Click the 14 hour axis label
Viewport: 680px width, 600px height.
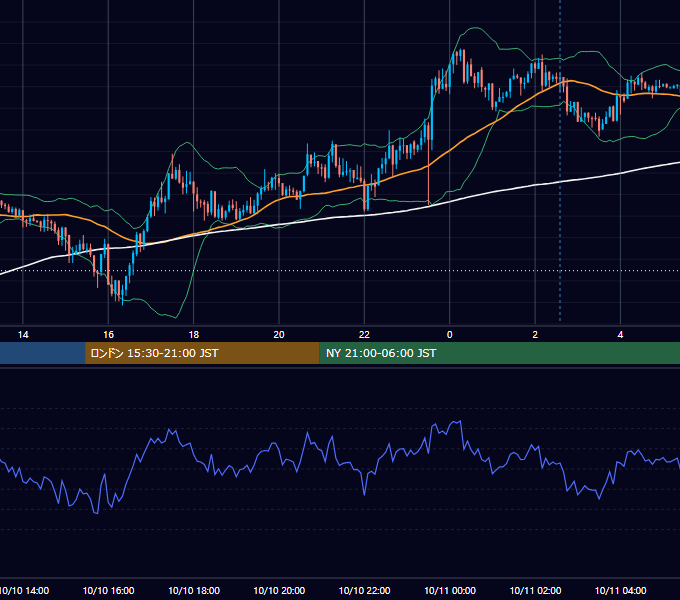[23, 335]
